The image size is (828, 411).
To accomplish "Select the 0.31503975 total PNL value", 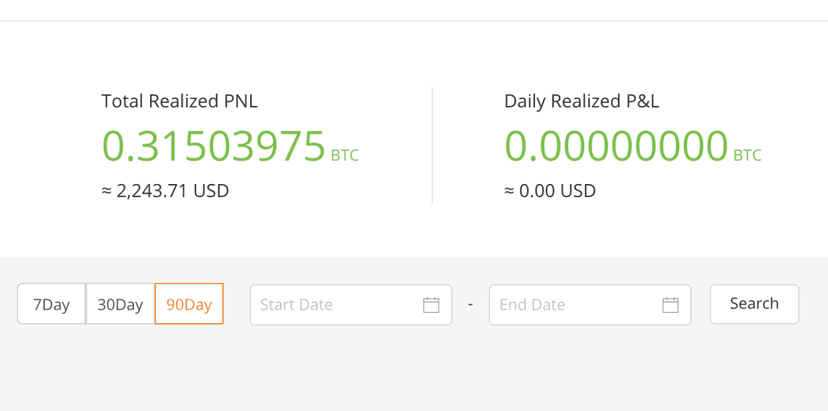I will point(213,146).
